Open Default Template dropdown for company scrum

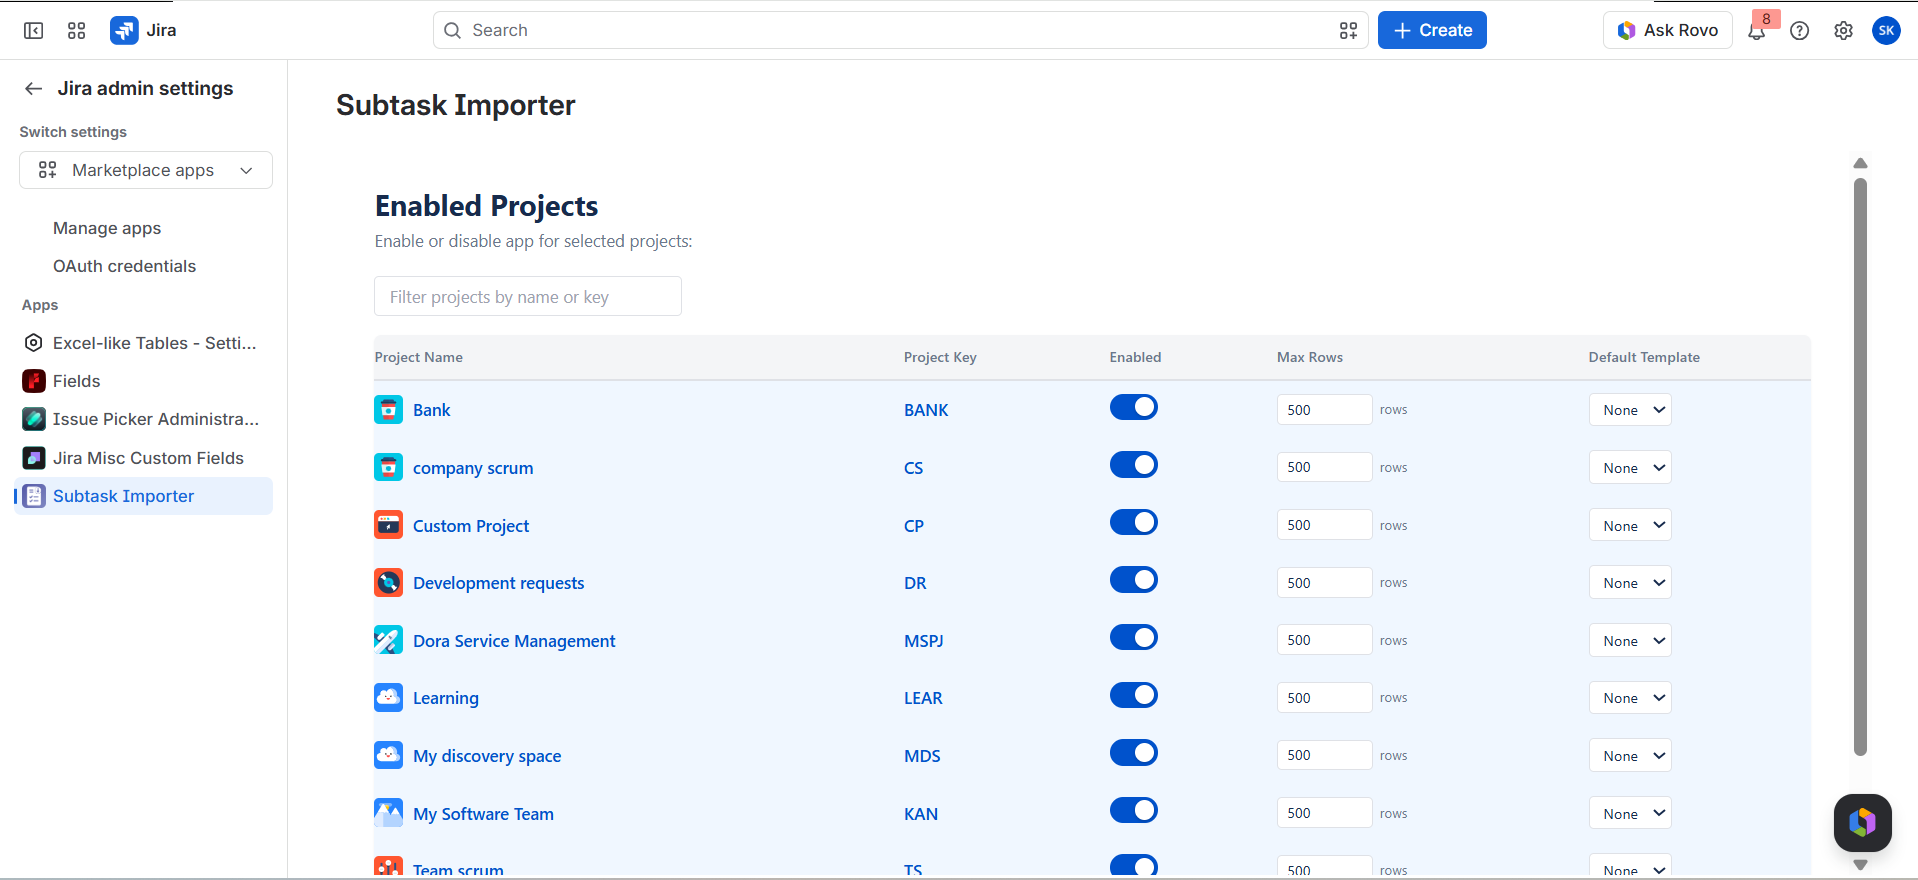pyautogui.click(x=1630, y=468)
